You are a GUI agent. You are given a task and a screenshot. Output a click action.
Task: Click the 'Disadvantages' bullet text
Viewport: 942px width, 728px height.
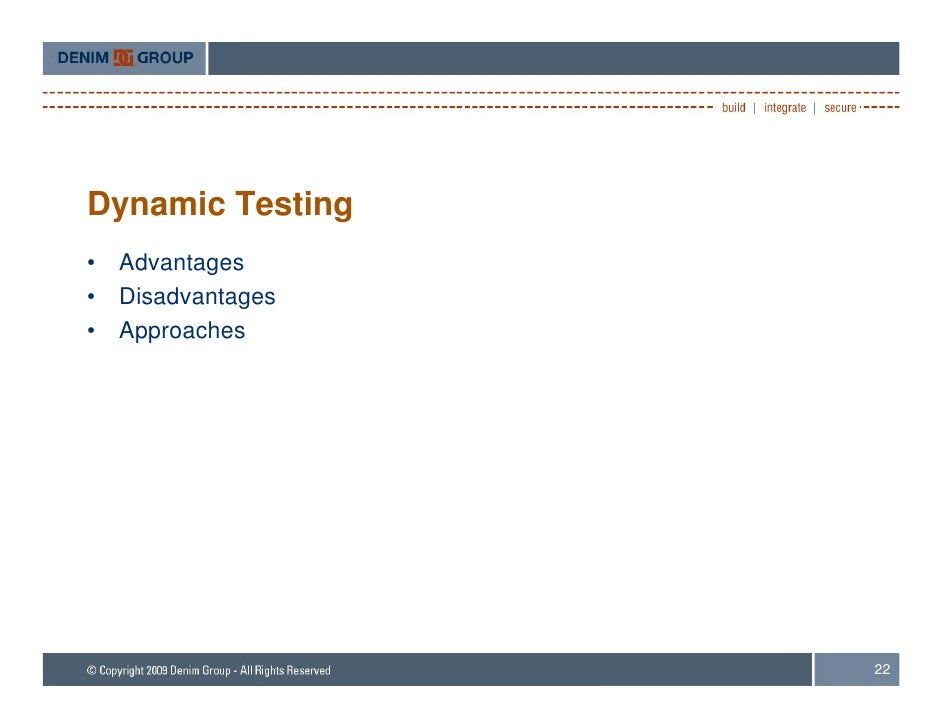point(197,296)
